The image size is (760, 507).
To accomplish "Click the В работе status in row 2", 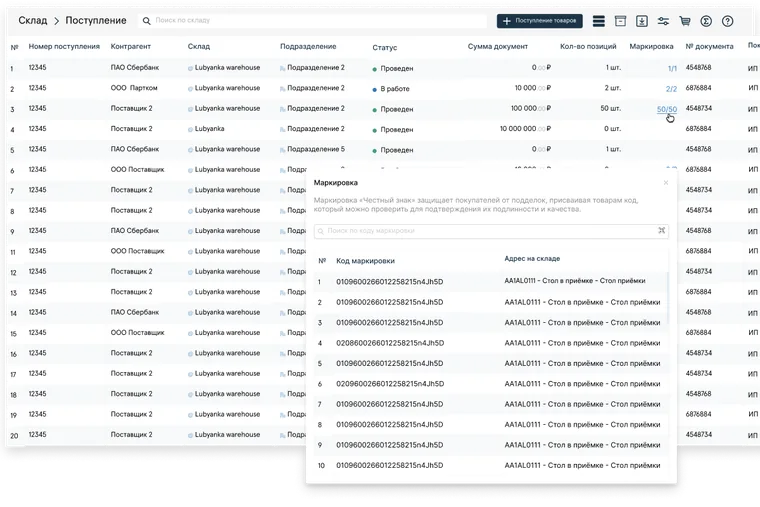I will [x=395, y=89].
